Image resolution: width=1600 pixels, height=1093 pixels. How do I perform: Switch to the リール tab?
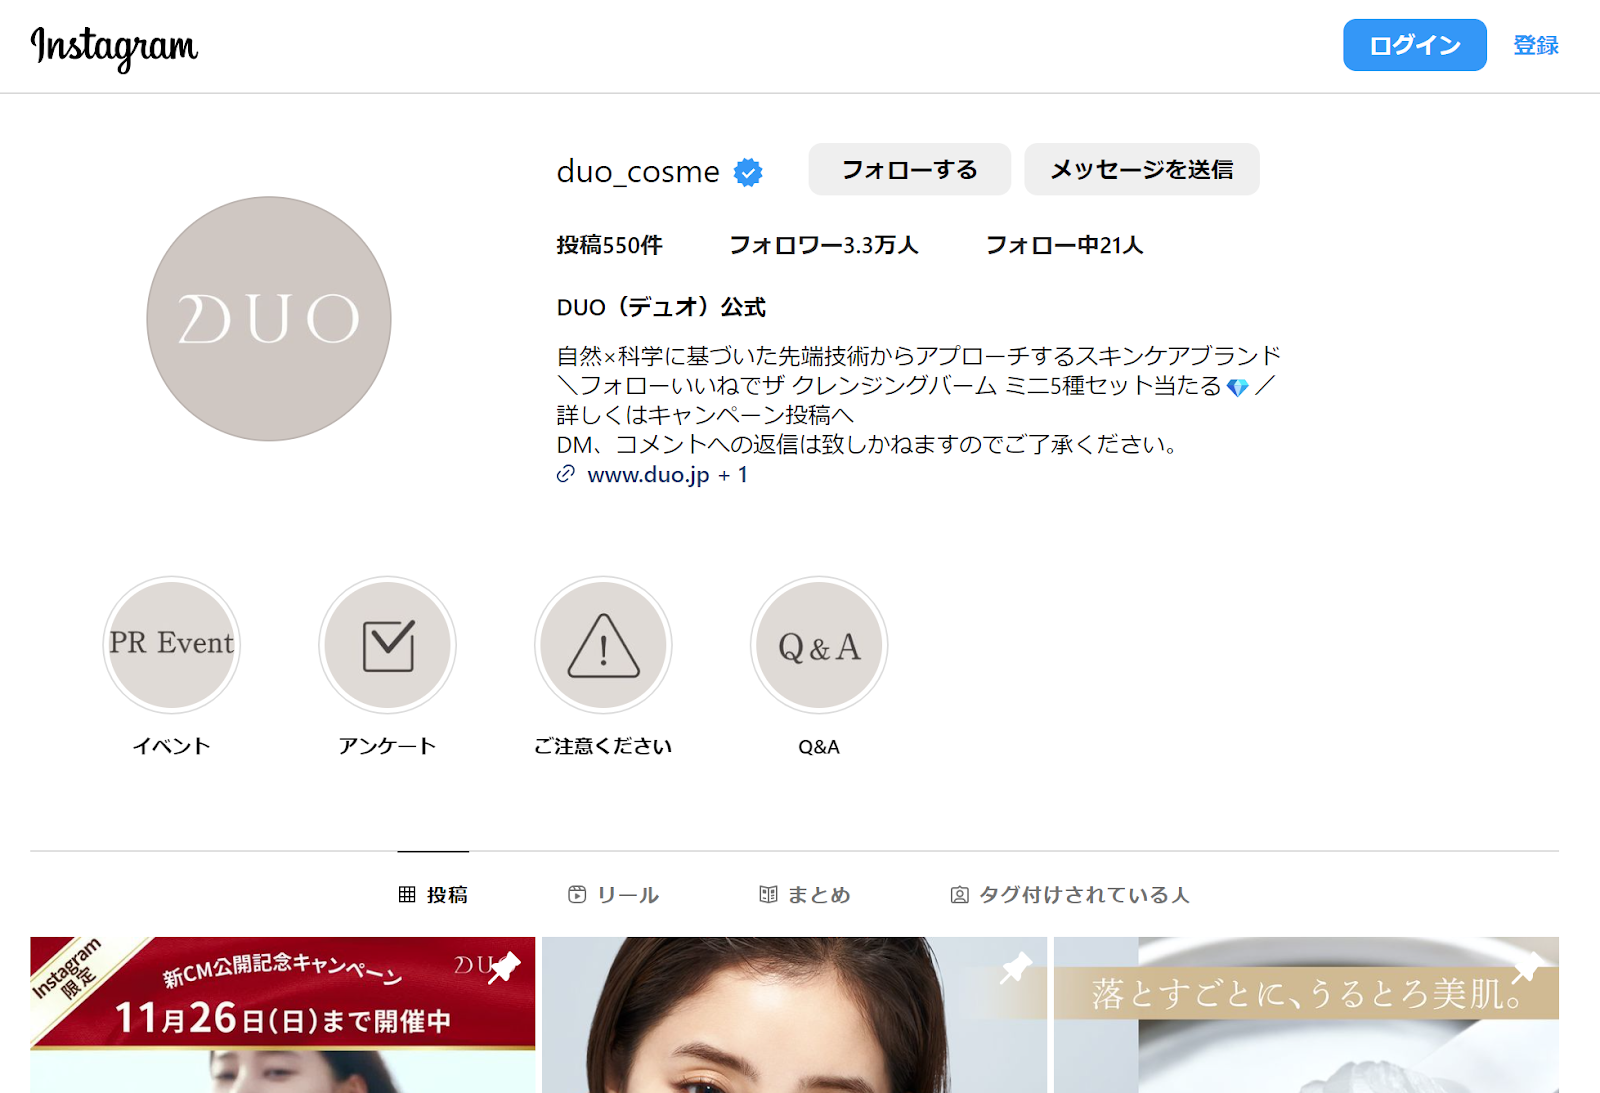coord(613,894)
